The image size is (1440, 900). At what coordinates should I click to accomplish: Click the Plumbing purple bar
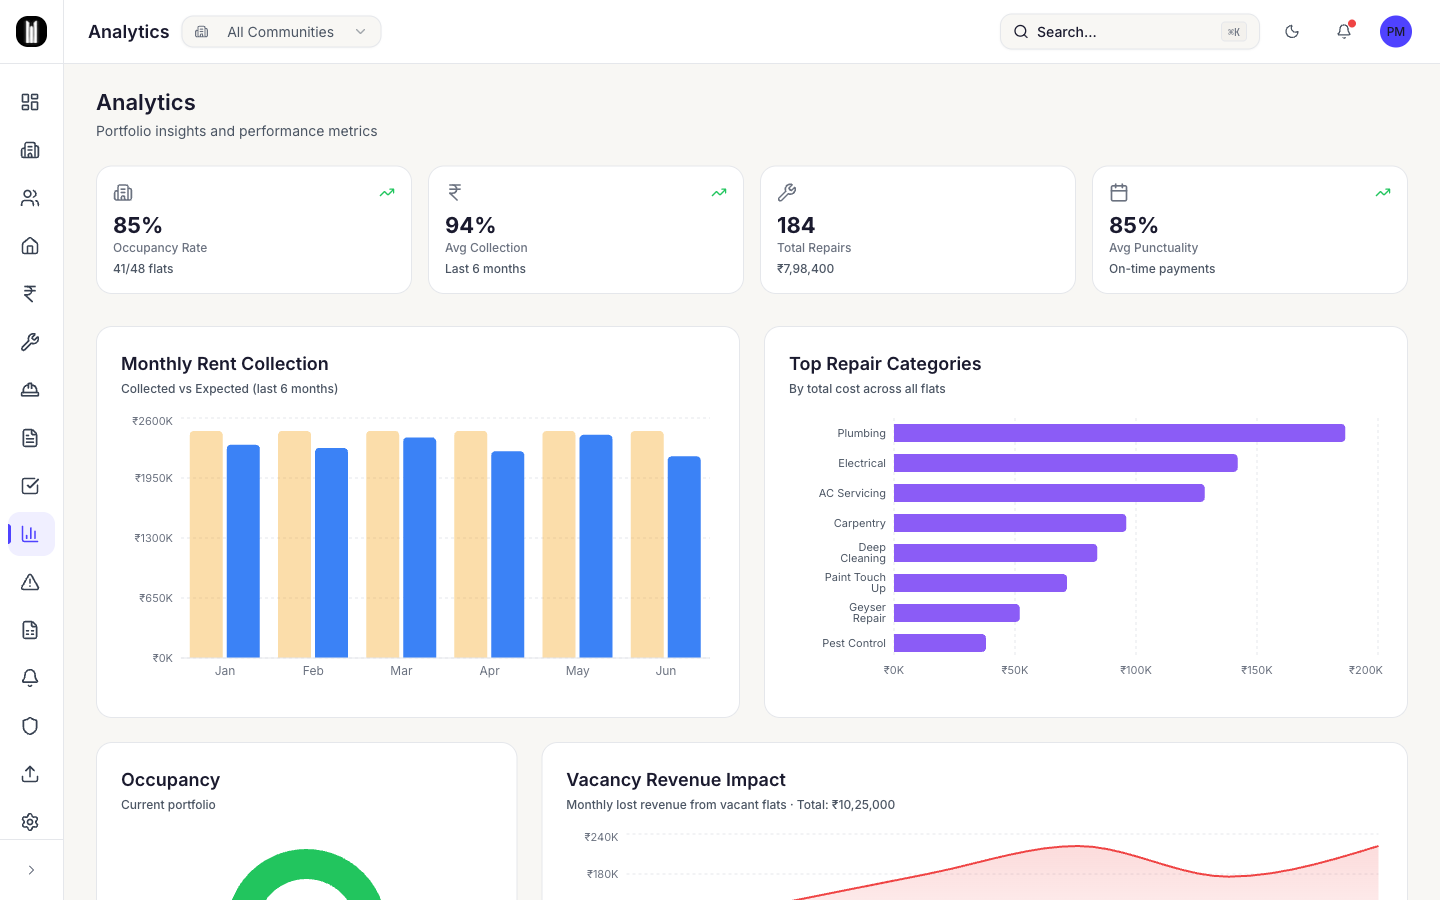pos(1119,433)
